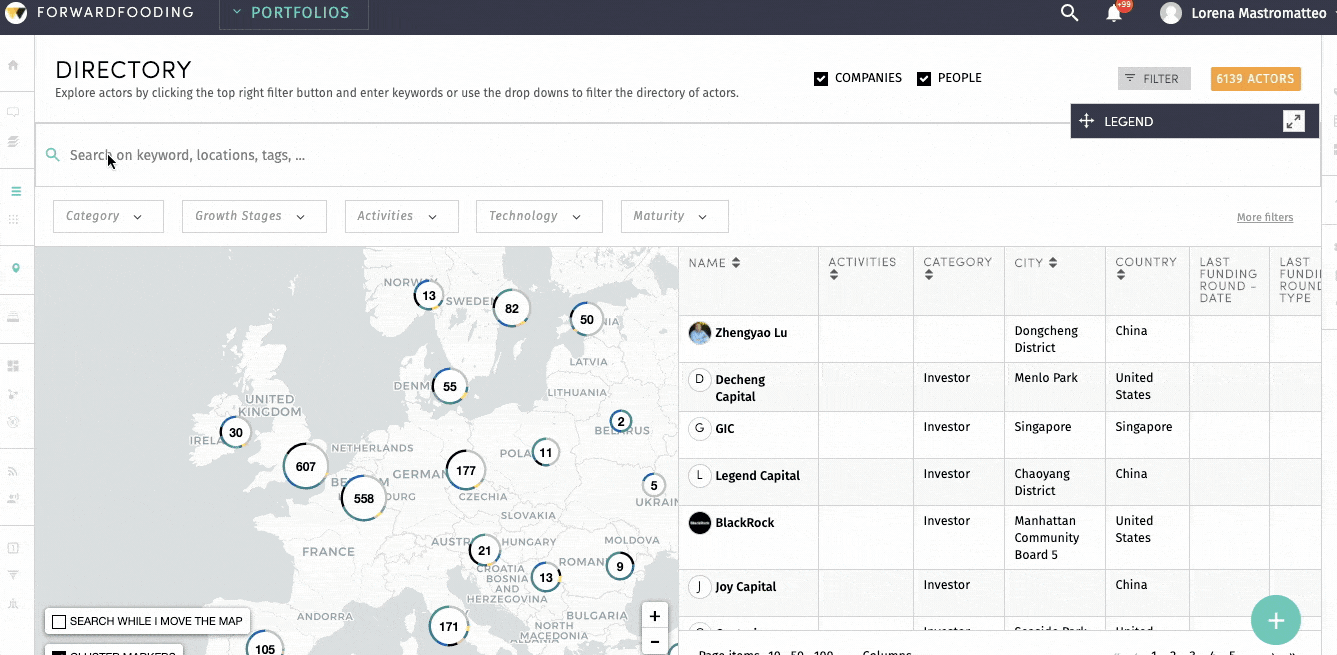
Task: Open the Category dropdown
Action: click(108, 216)
